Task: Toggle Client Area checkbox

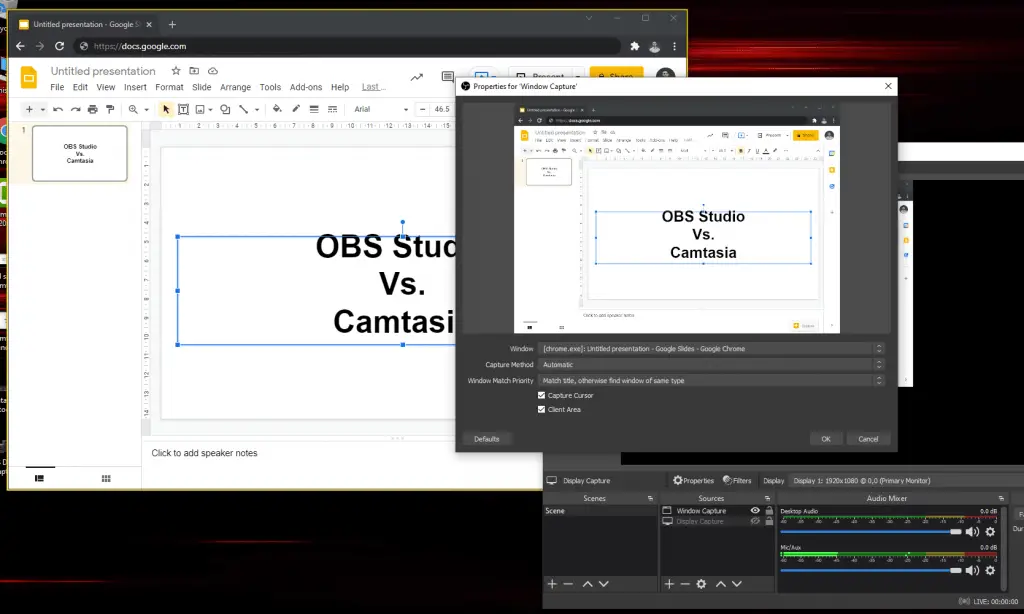Action: [541, 410]
